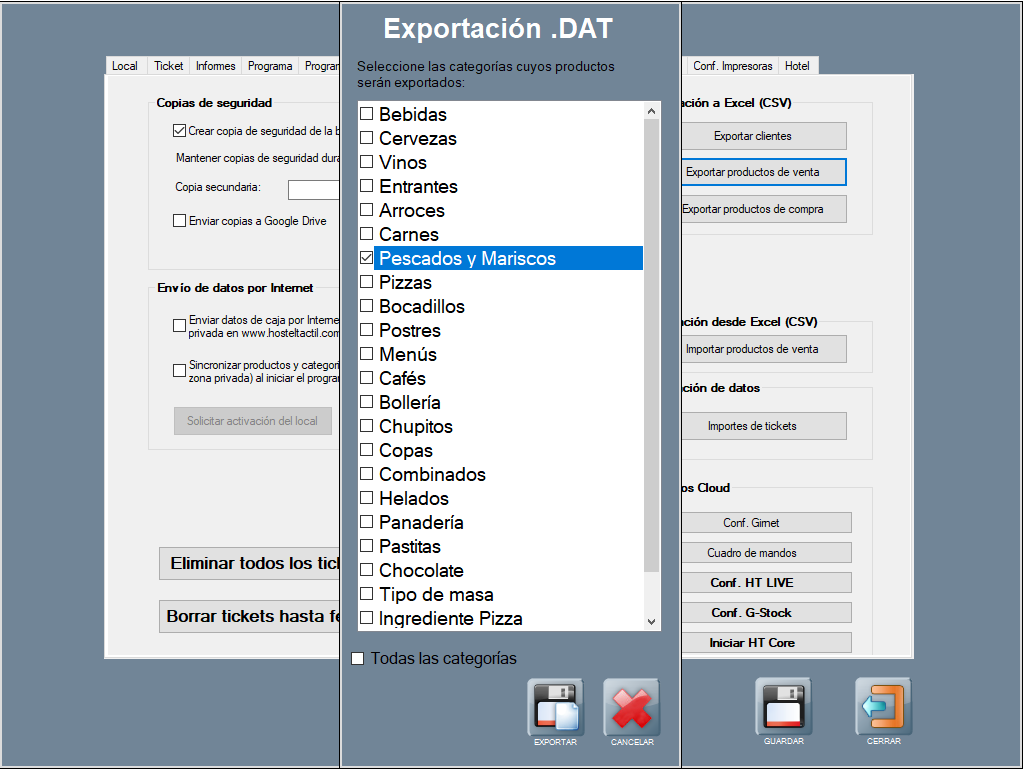Tick Enviar copias a Google Drive
This screenshot has width=1023, height=769.
[180, 221]
